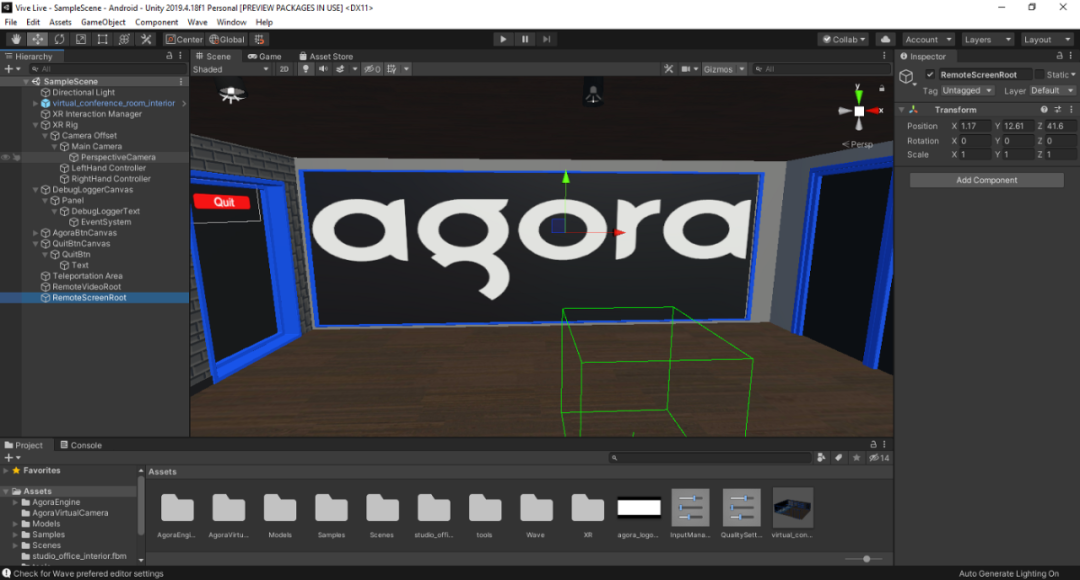Click the red Quit button in scene
Image resolution: width=1080 pixels, height=580 pixels.
click(224, 202)
